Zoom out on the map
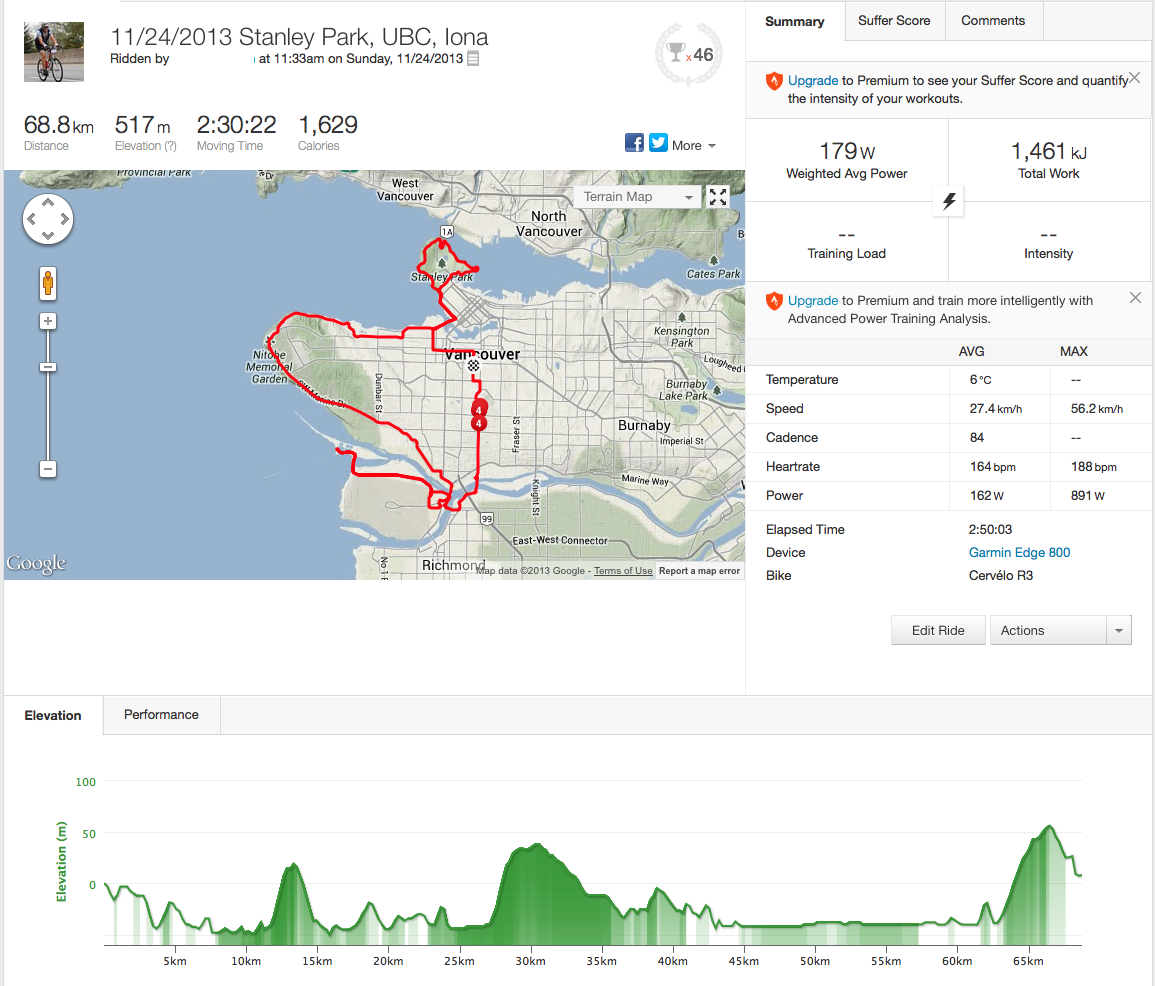Screen dimensions: 1155x986 [x=48, y=469]
